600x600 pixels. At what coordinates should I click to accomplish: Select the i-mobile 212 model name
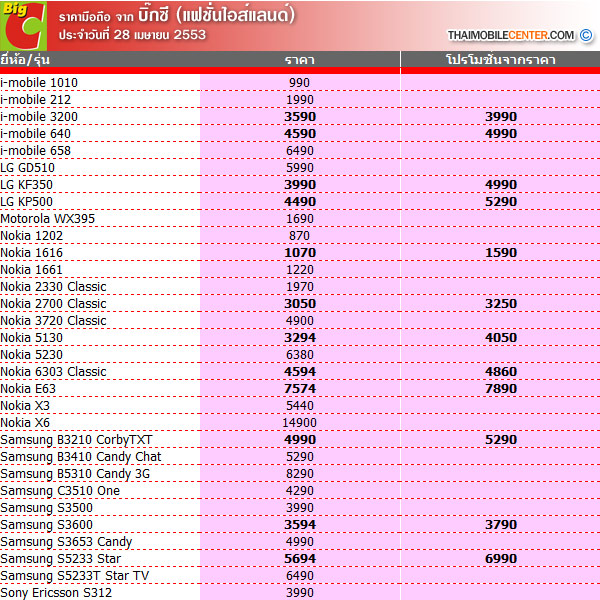point(36,99)
